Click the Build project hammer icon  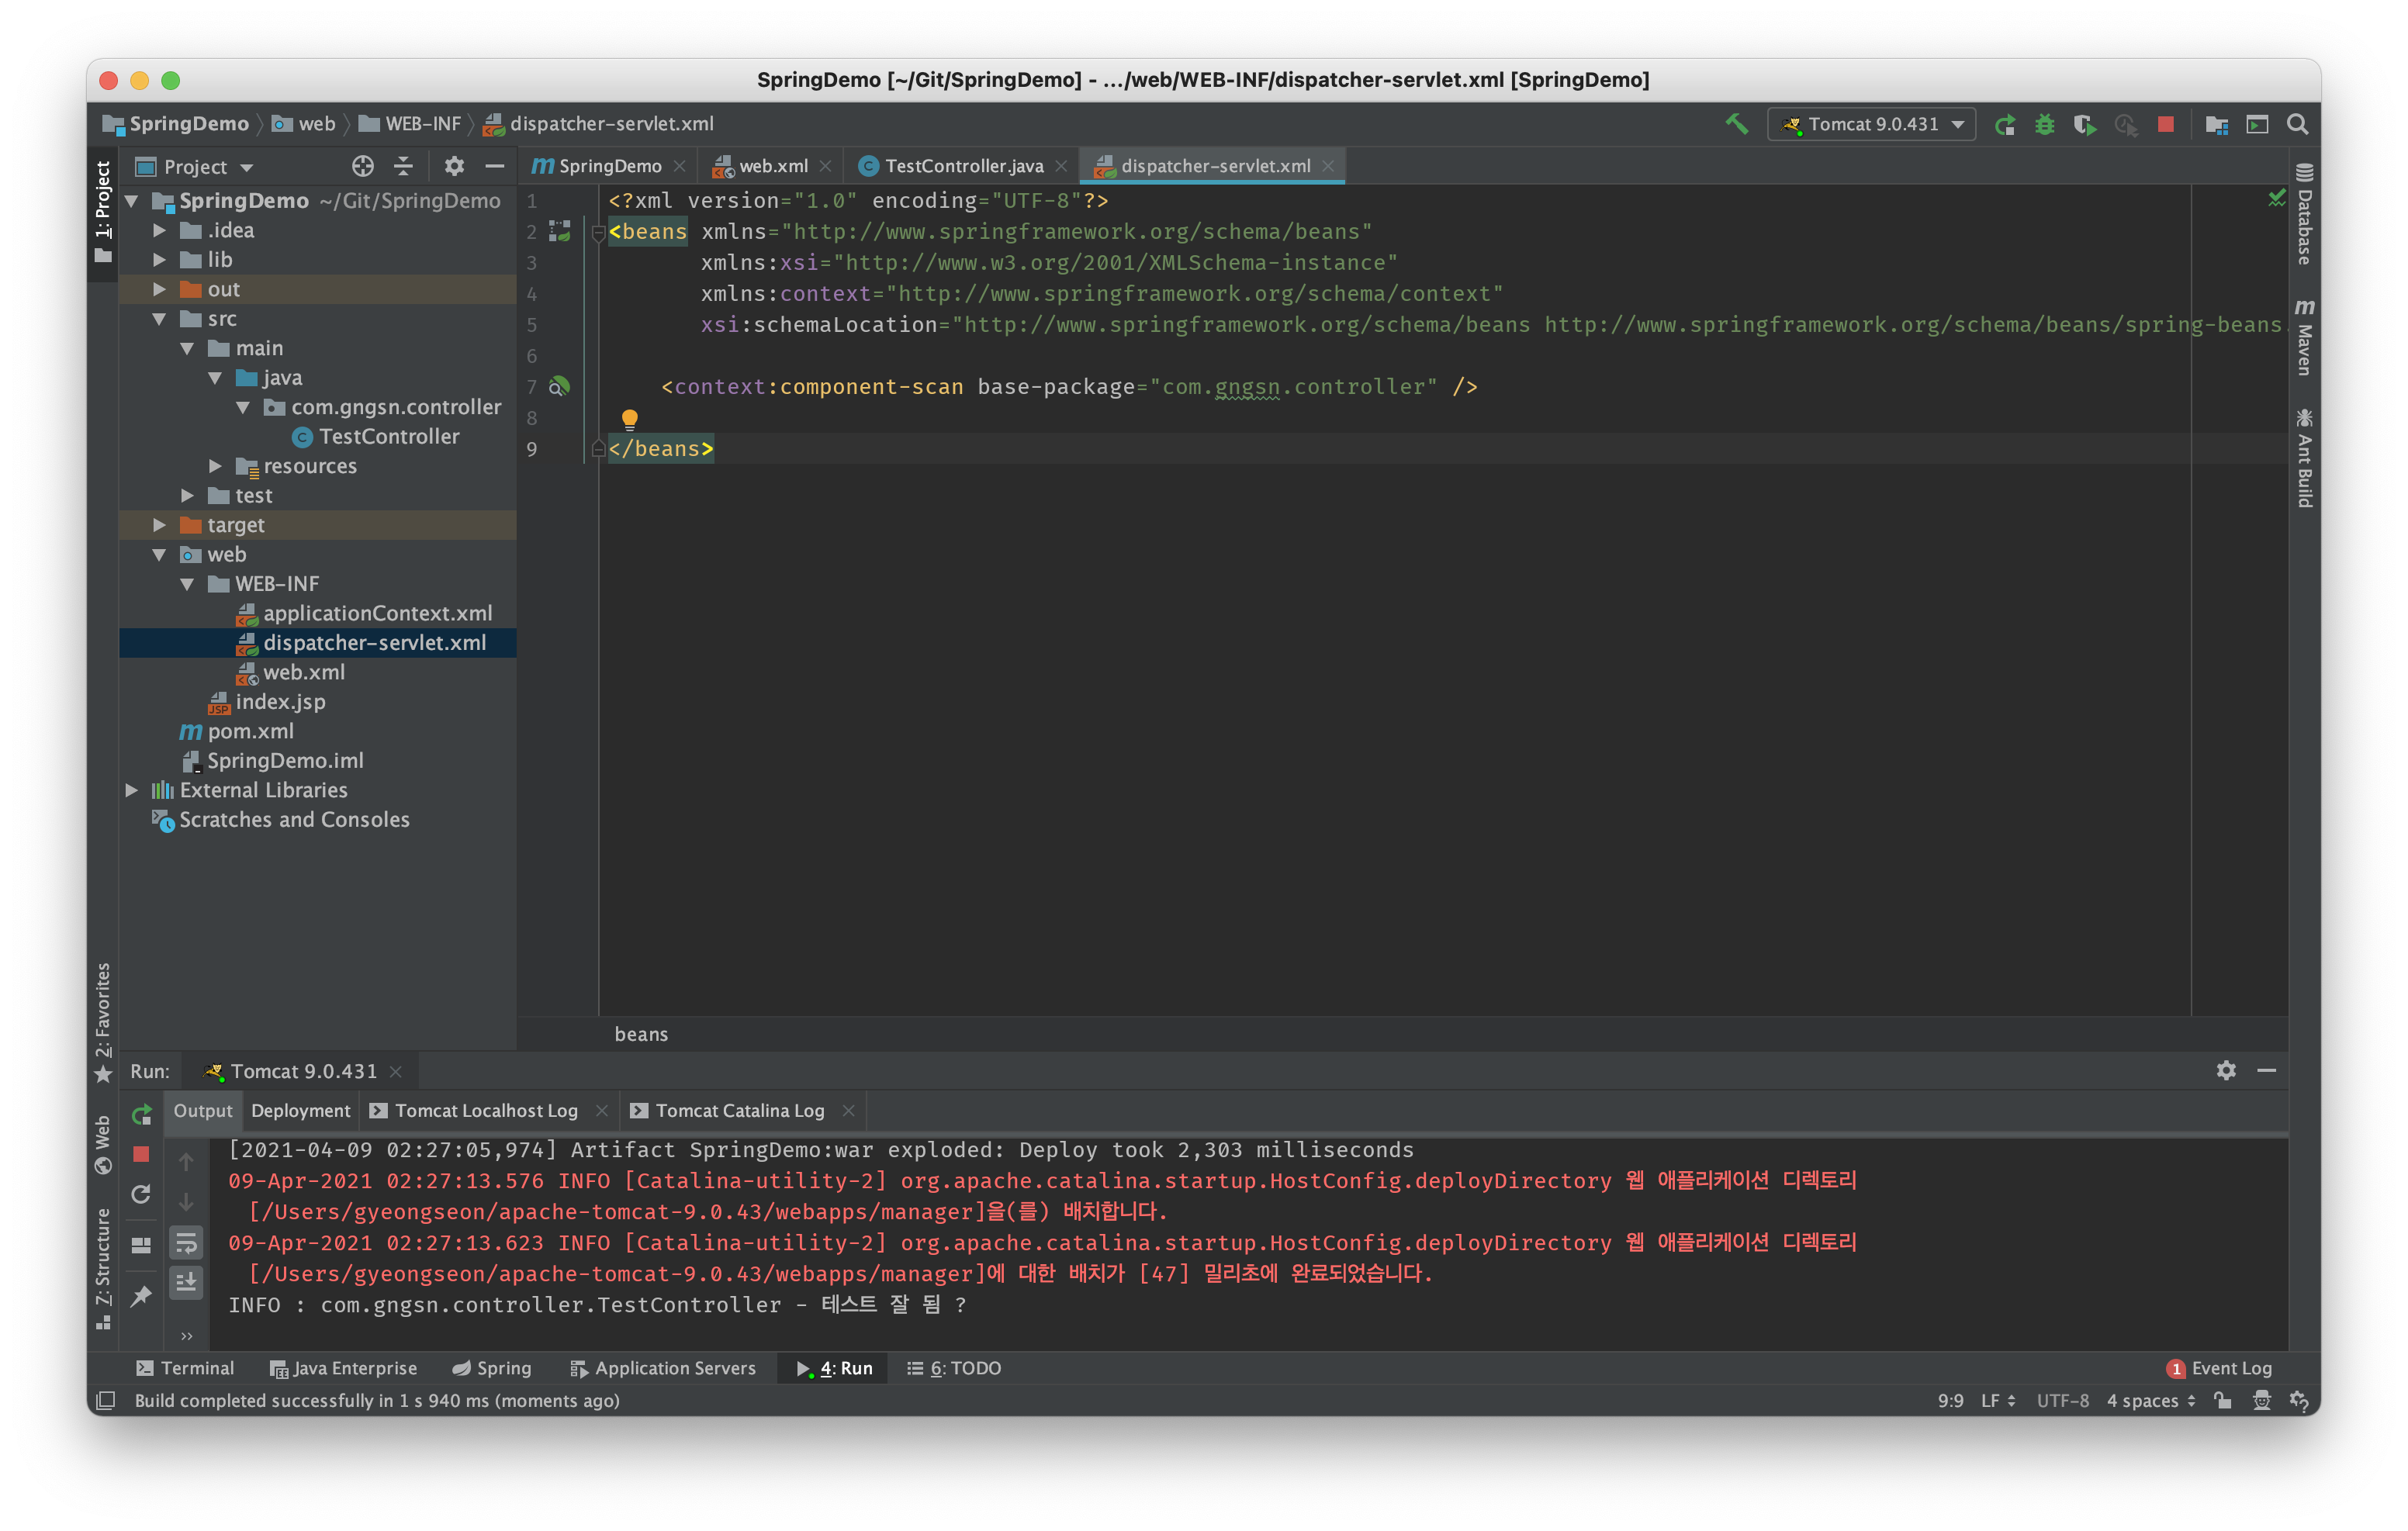click(1736, 124)
